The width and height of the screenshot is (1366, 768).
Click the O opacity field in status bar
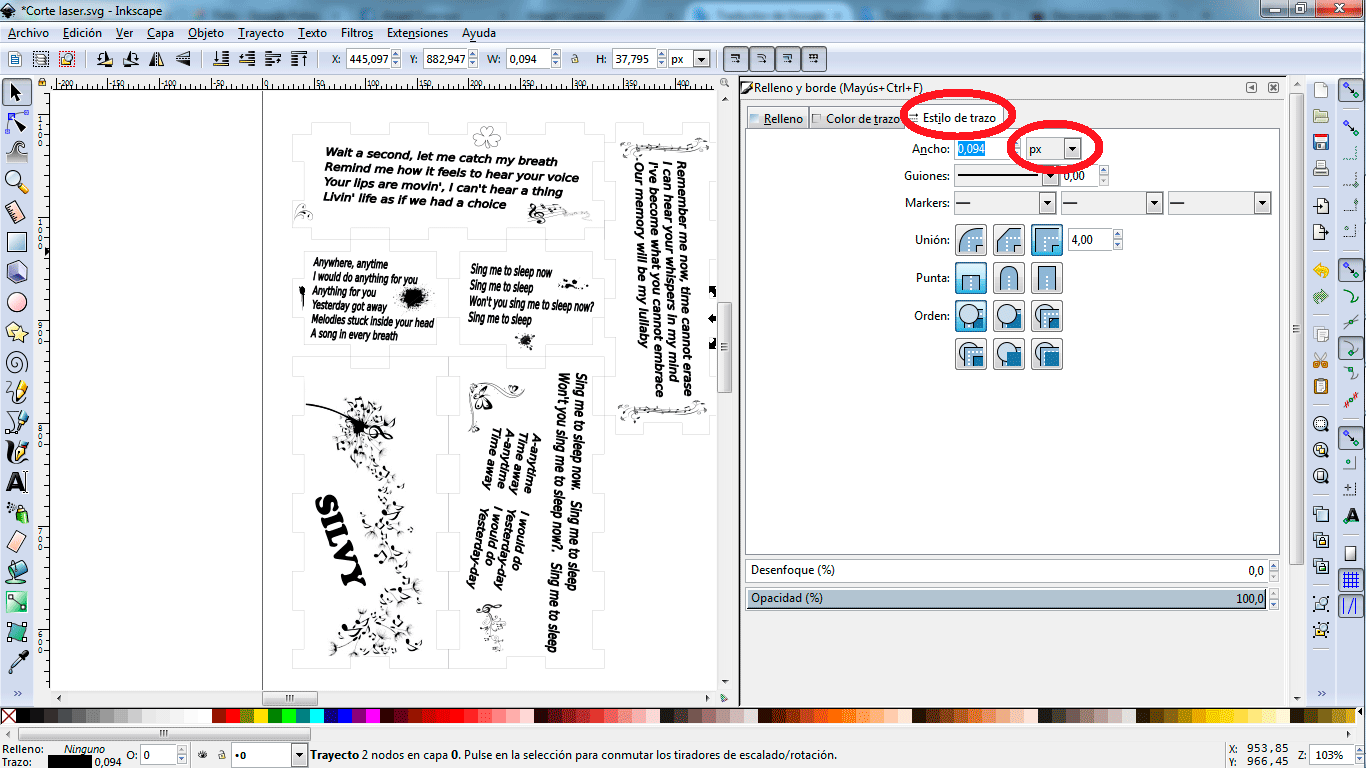[158, 755]
